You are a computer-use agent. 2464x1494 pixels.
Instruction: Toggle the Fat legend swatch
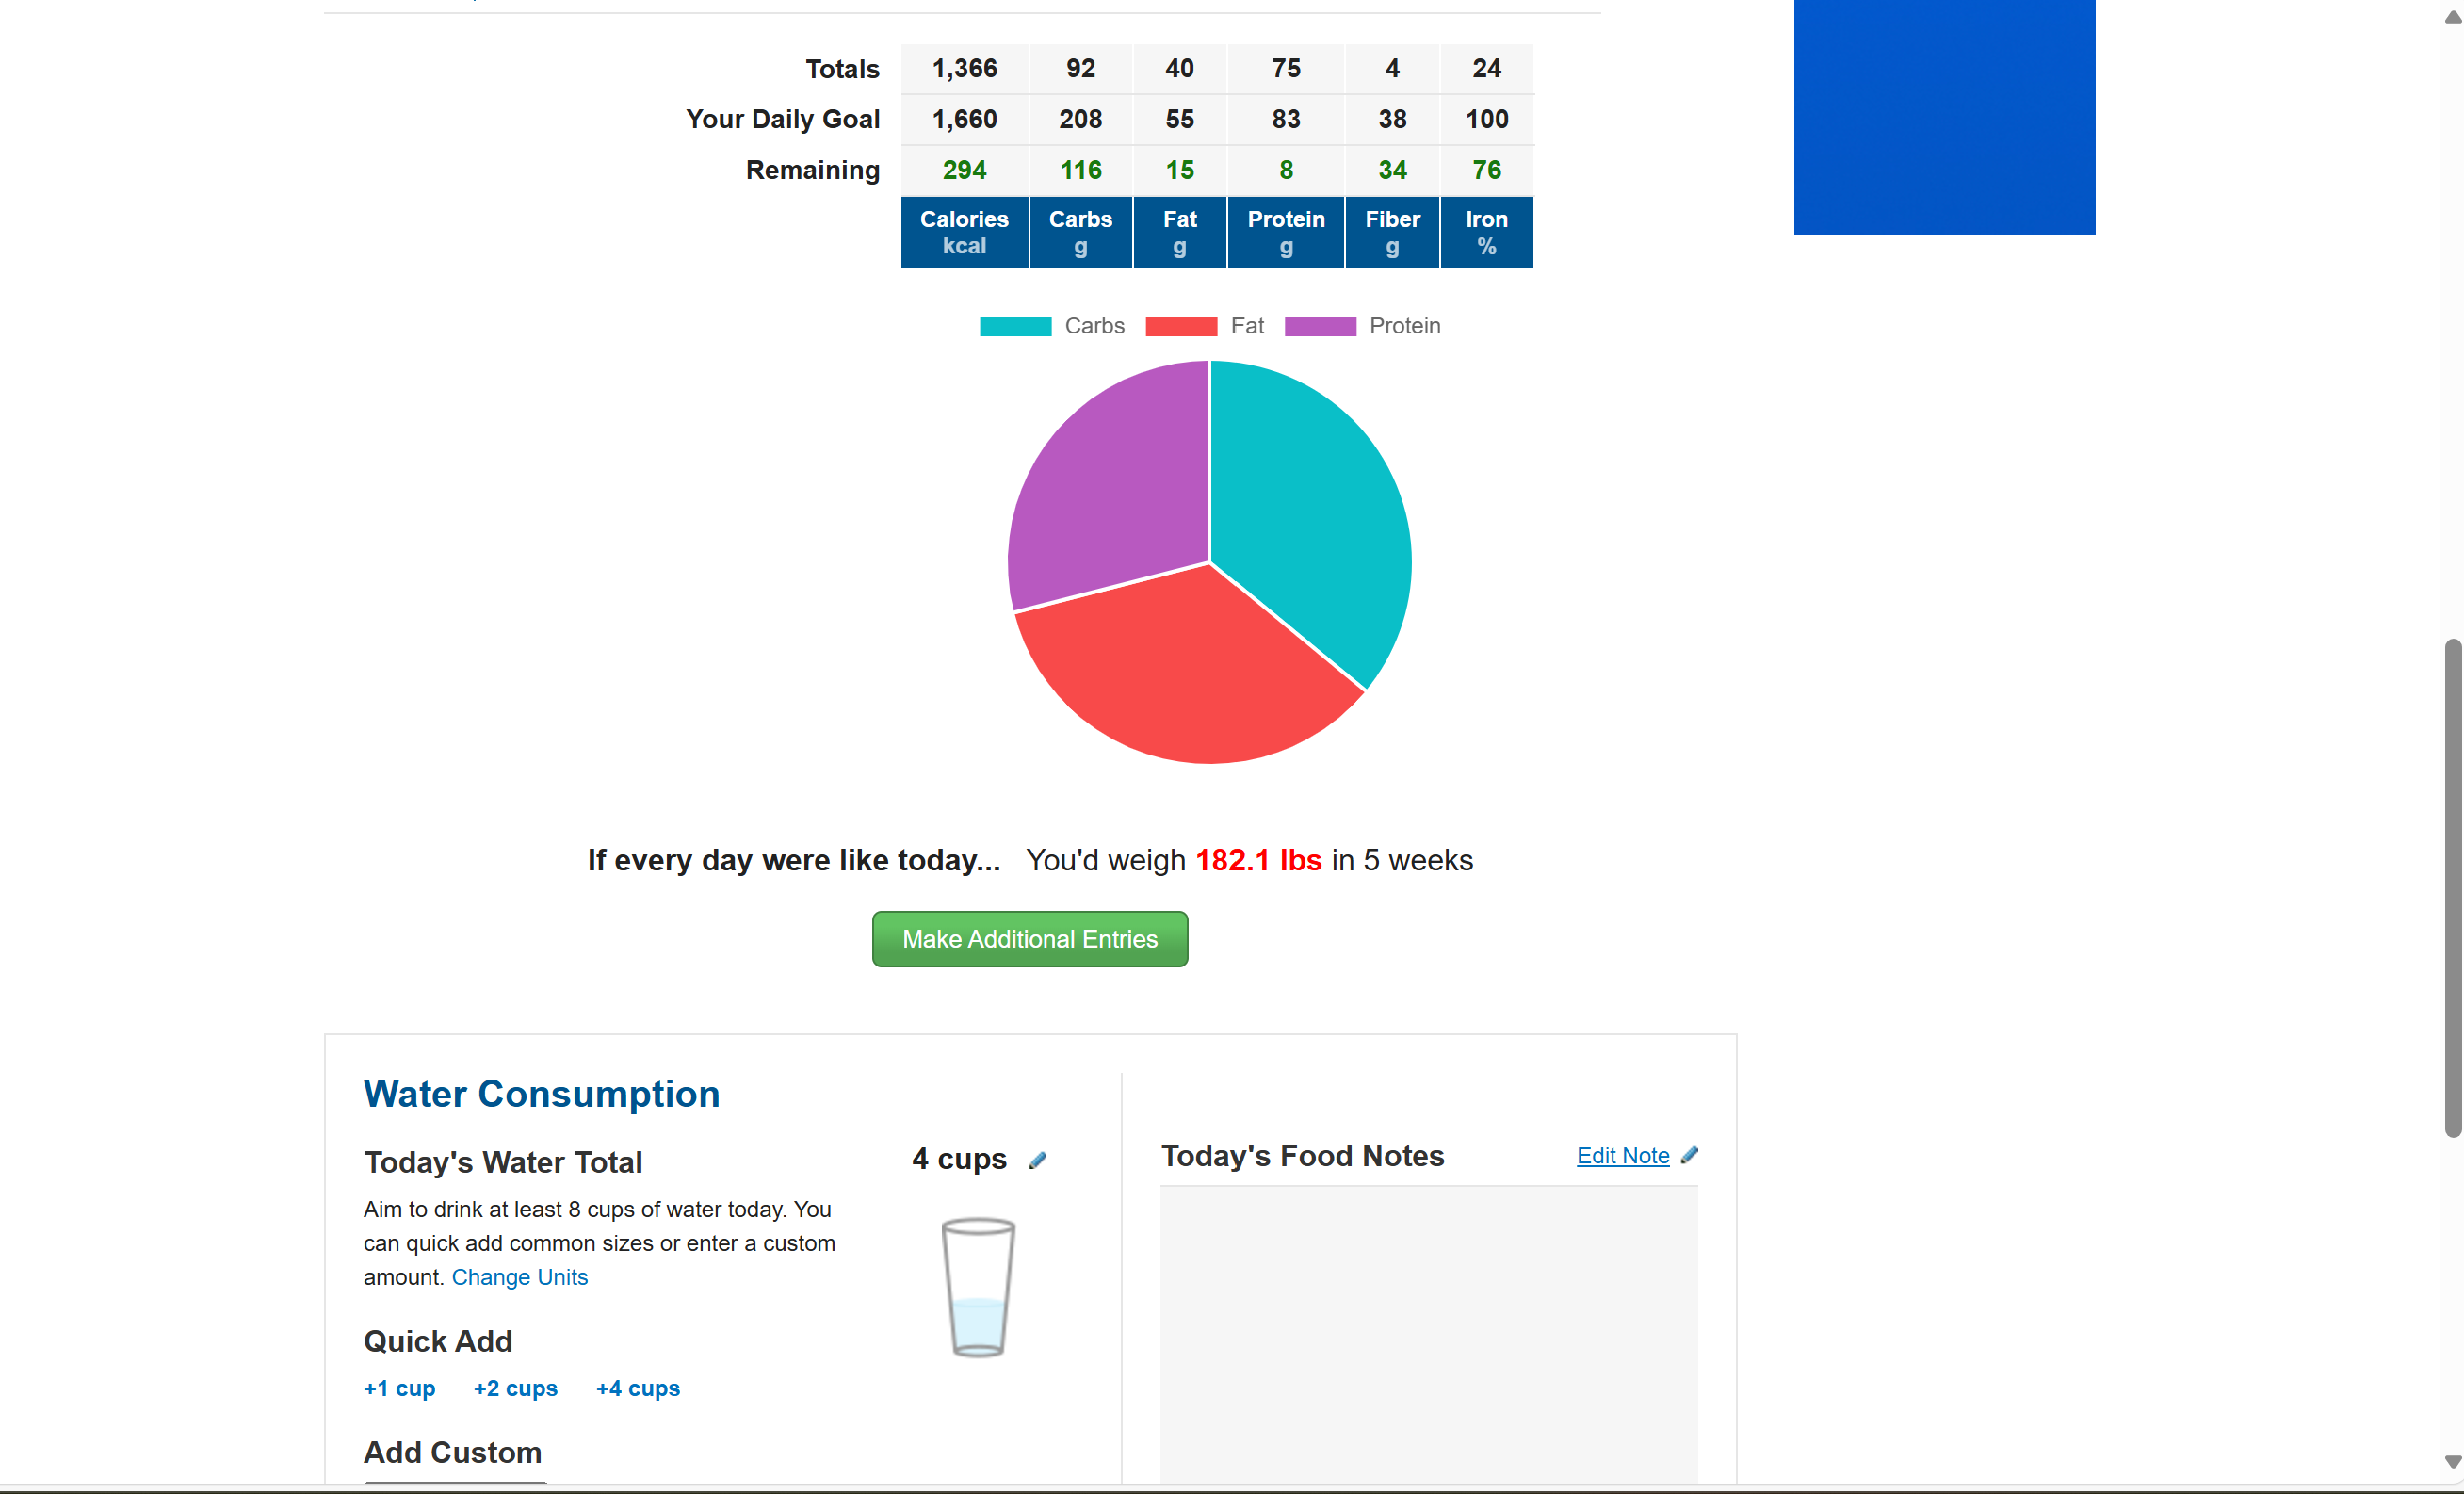point(1181,326)
